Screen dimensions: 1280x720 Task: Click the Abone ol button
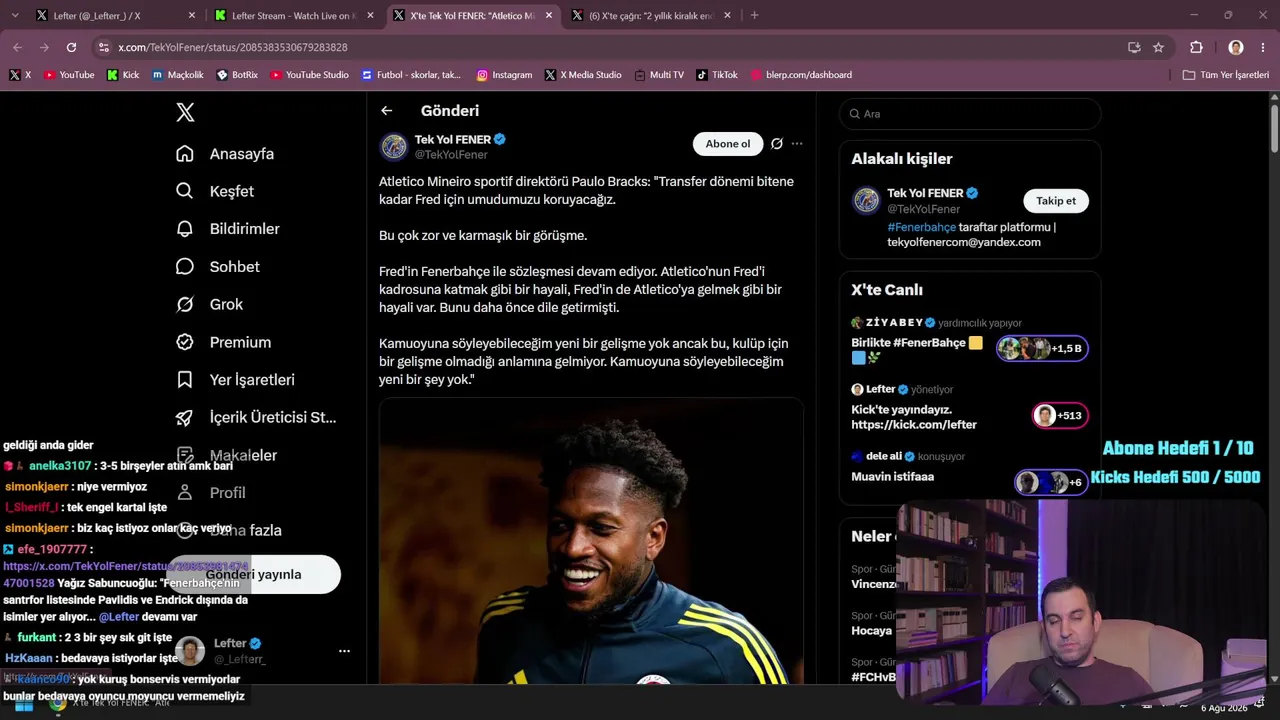click(x=728, y=144)
